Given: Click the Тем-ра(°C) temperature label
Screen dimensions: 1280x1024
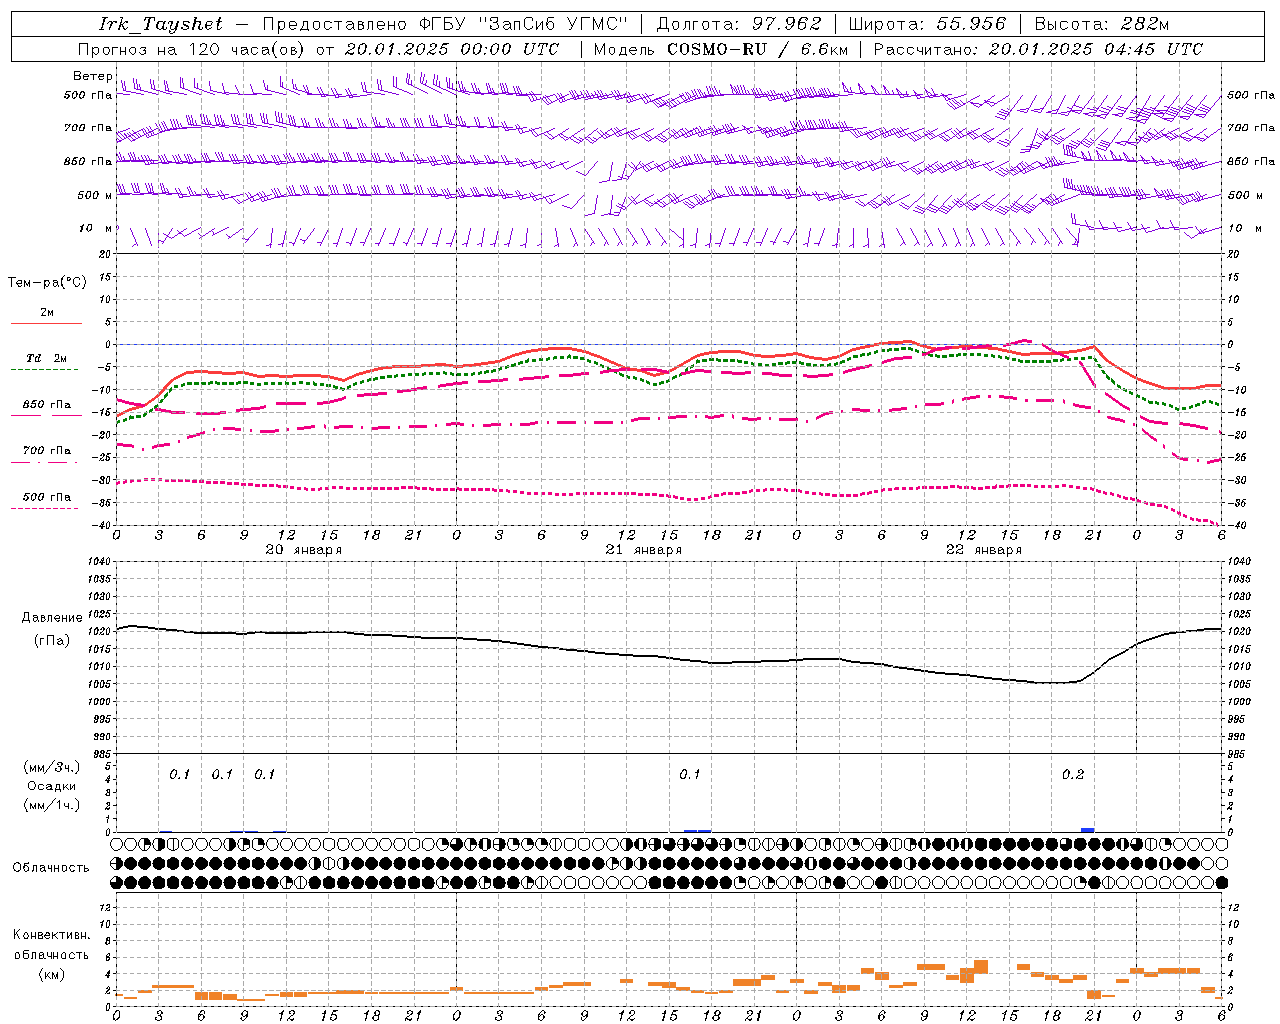Looking at the screenshot, I should (x=47, y=282).
